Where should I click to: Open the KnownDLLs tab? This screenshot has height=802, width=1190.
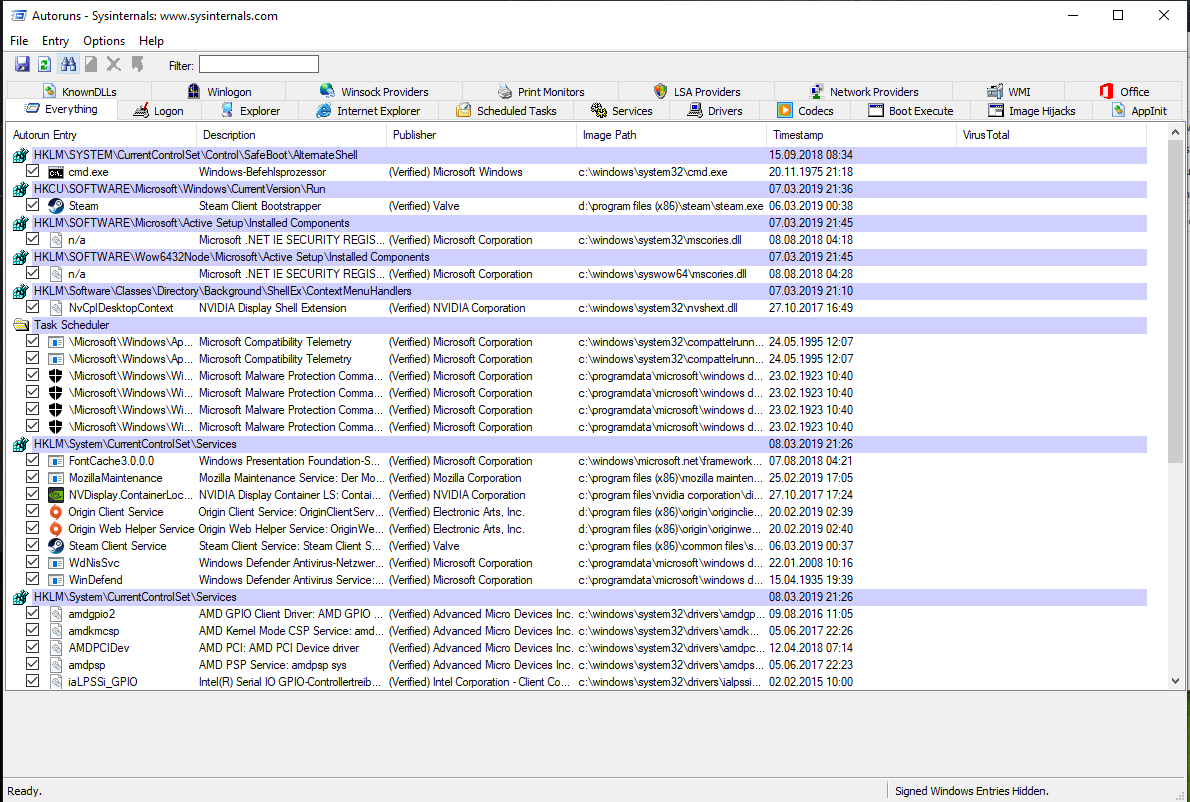[80, 91]
